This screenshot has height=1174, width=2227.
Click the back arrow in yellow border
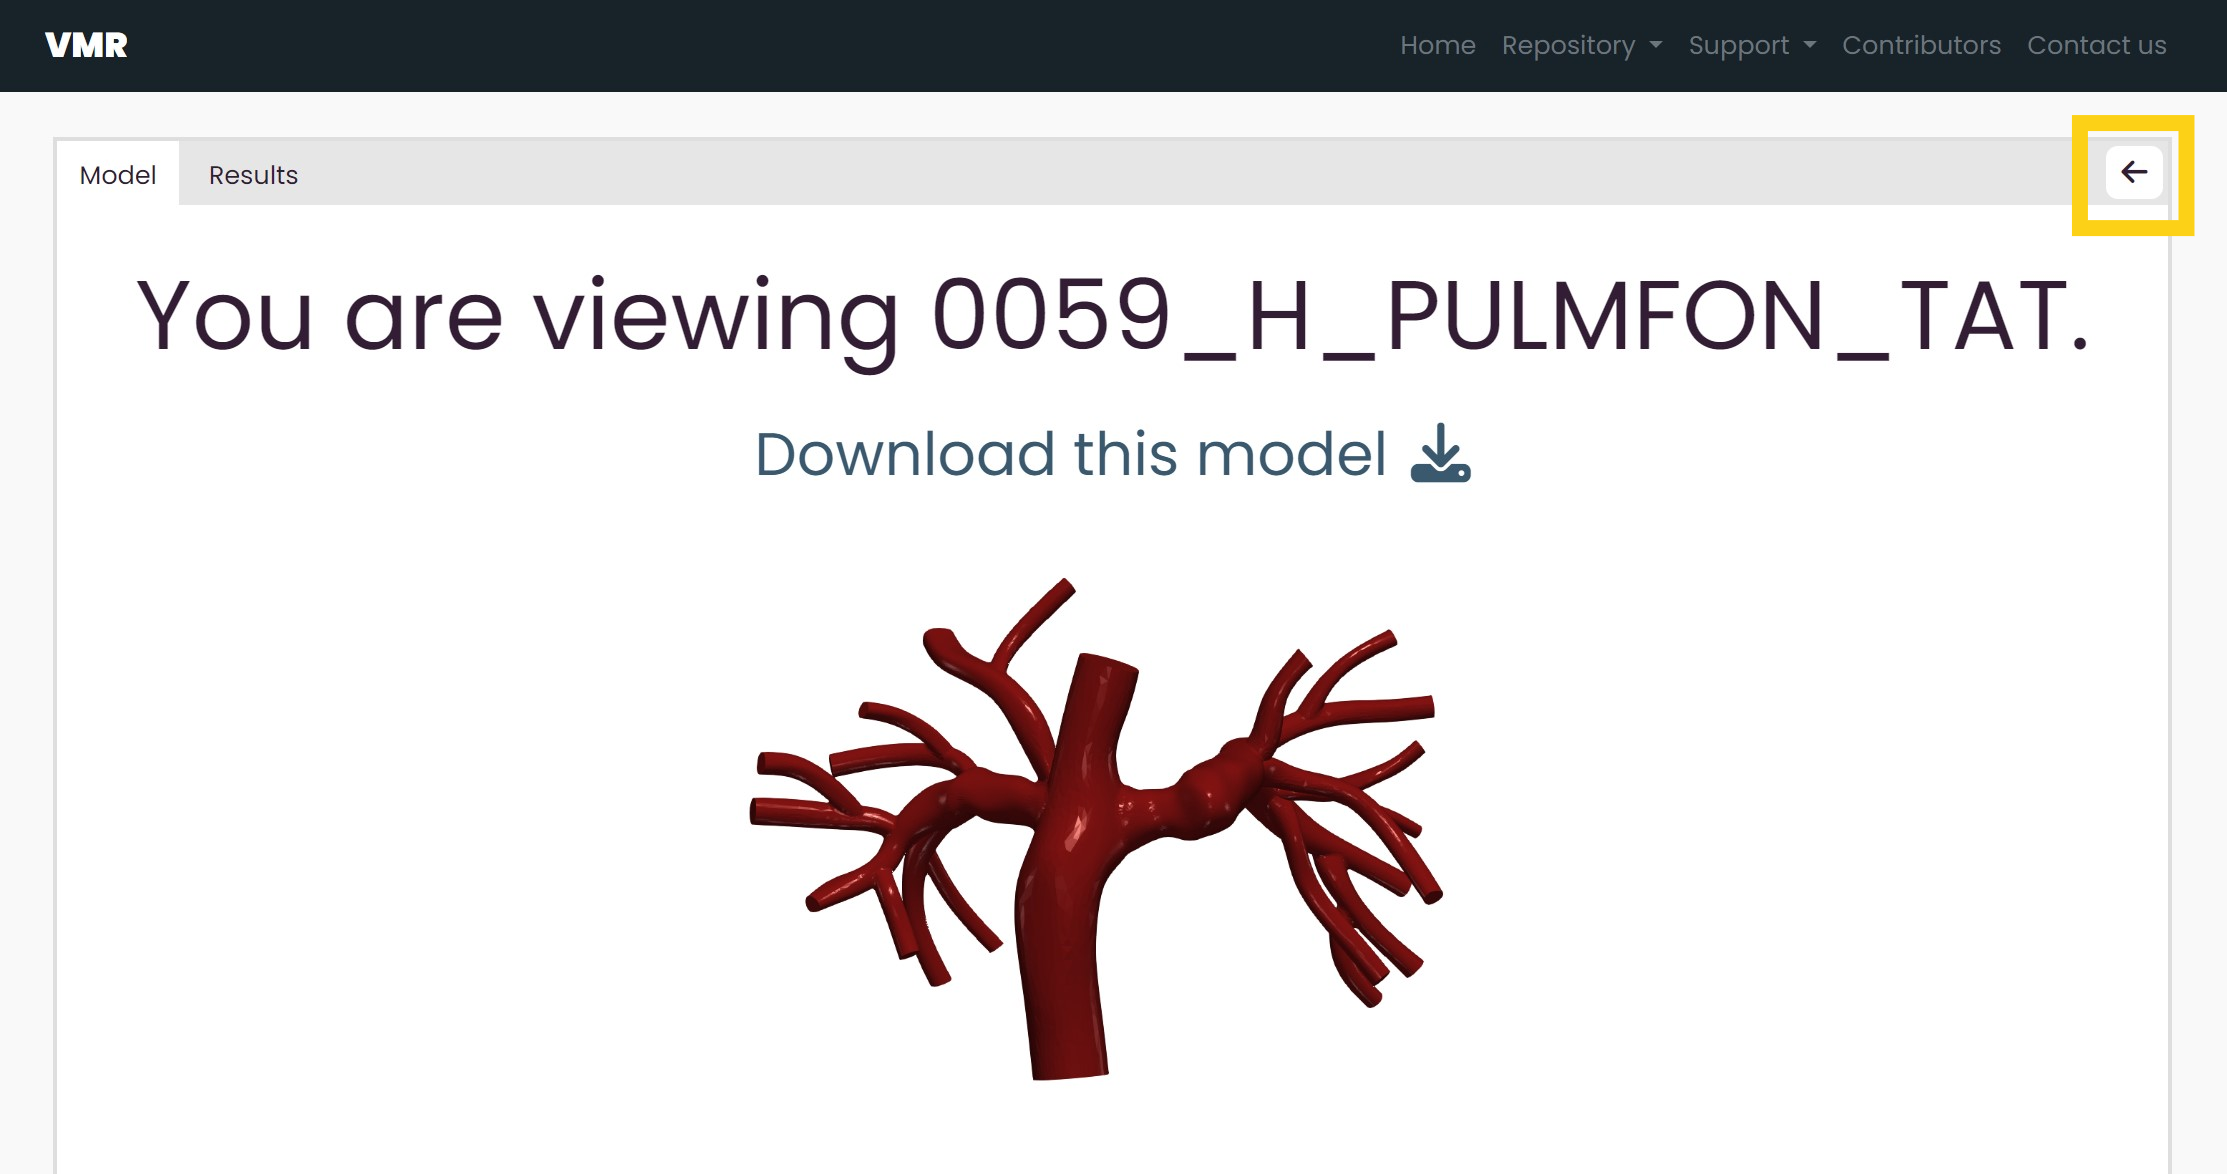2134,171
